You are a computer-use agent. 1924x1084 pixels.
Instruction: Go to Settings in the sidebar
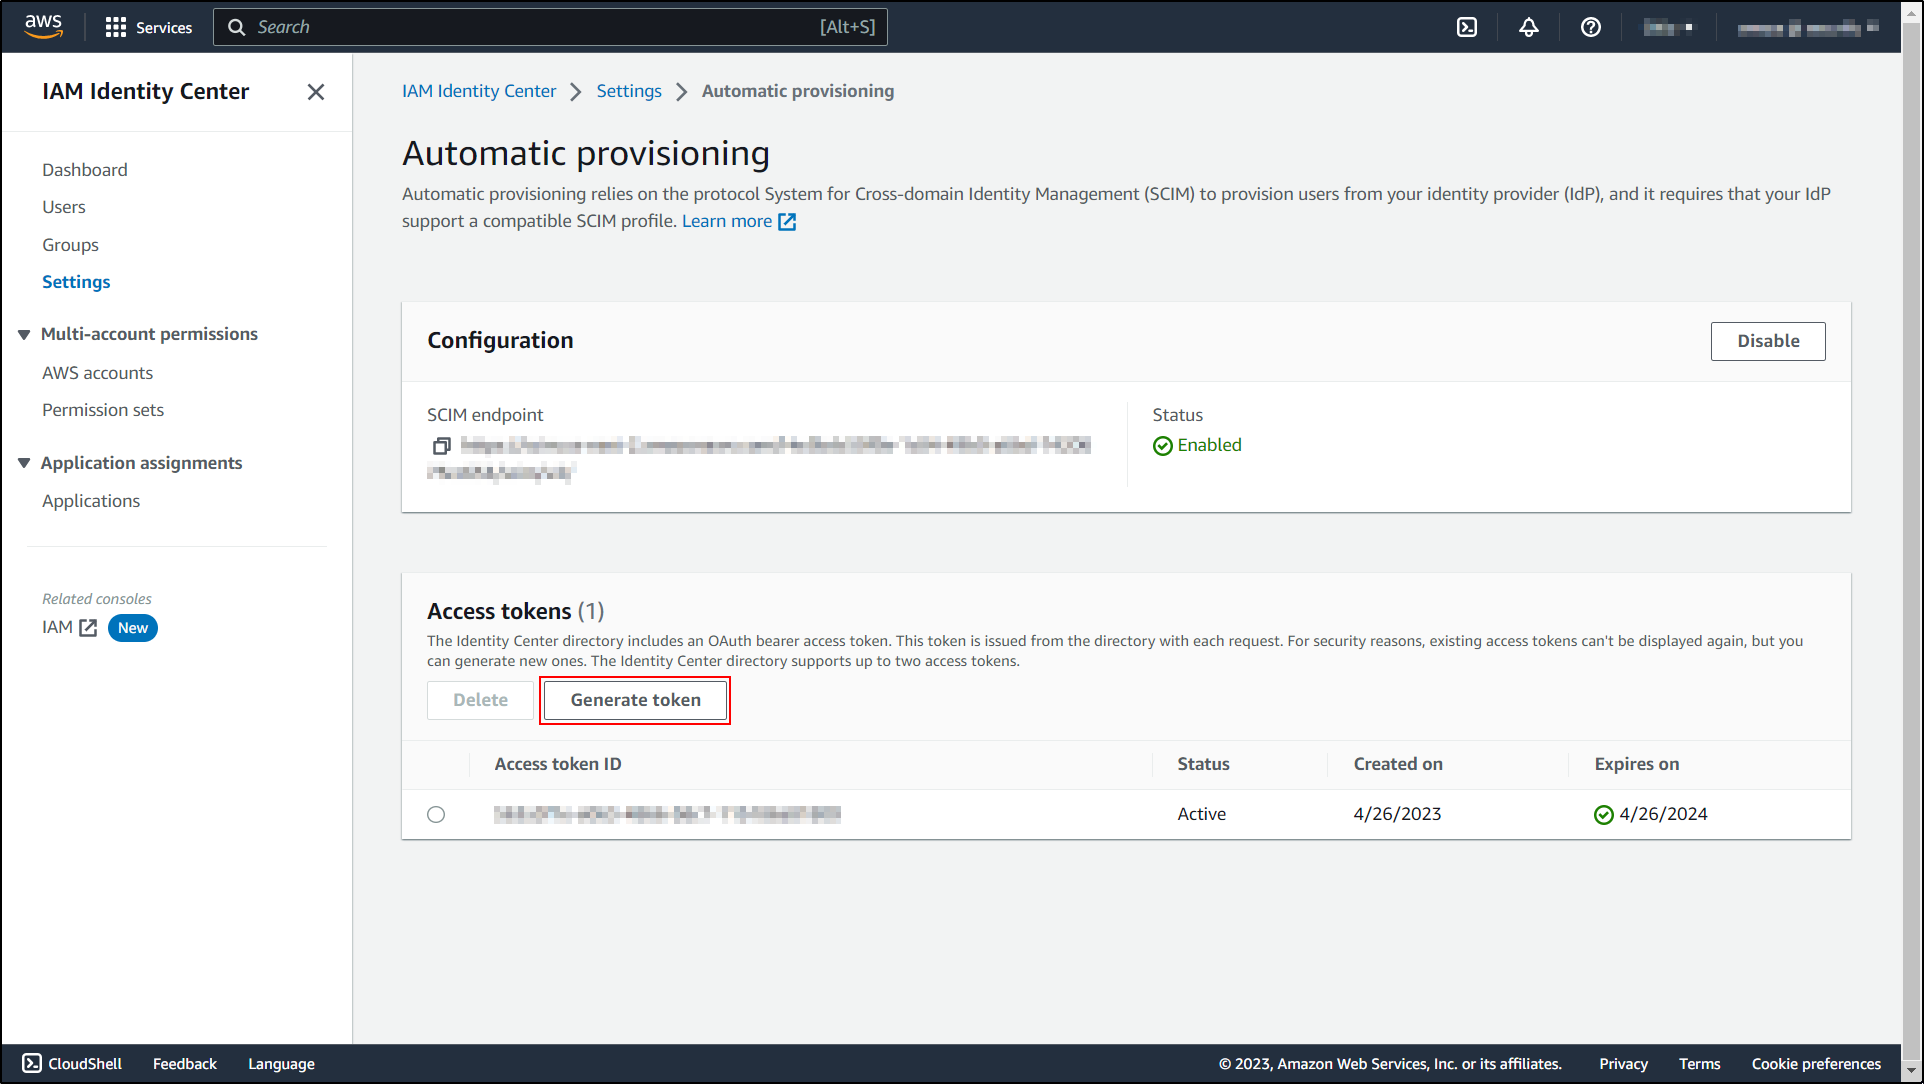(76, 282)
